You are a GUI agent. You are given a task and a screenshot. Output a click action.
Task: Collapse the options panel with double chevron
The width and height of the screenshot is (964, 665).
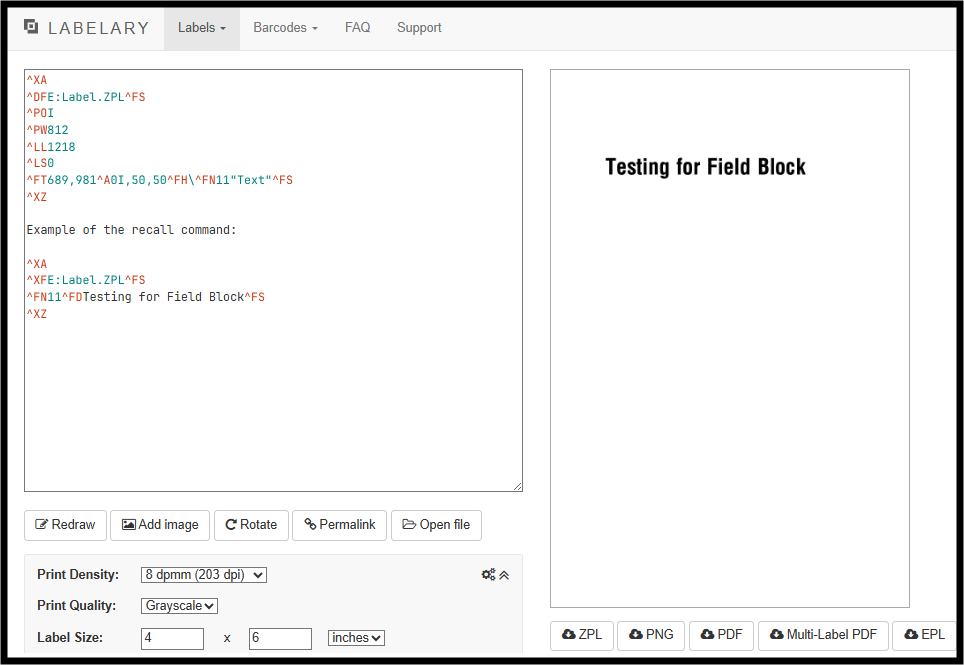(x=504, y=575)
